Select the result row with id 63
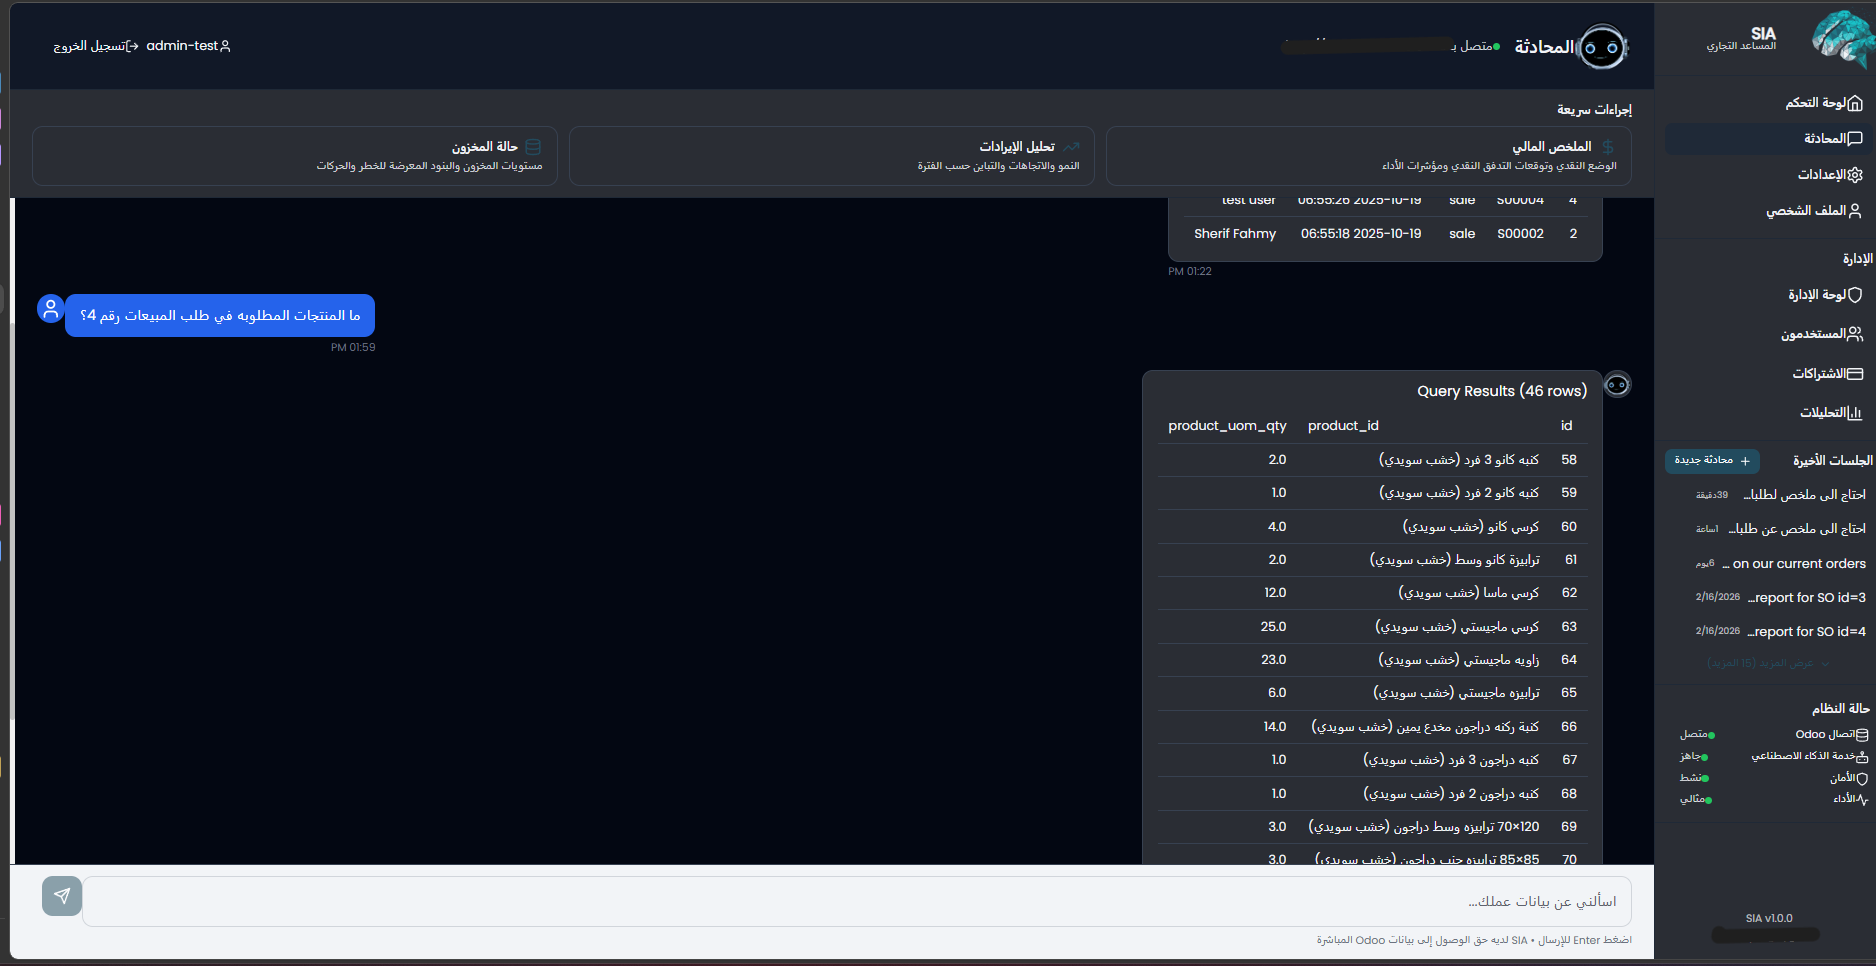The image size is (1876, 966). (x=1372, y=627)
